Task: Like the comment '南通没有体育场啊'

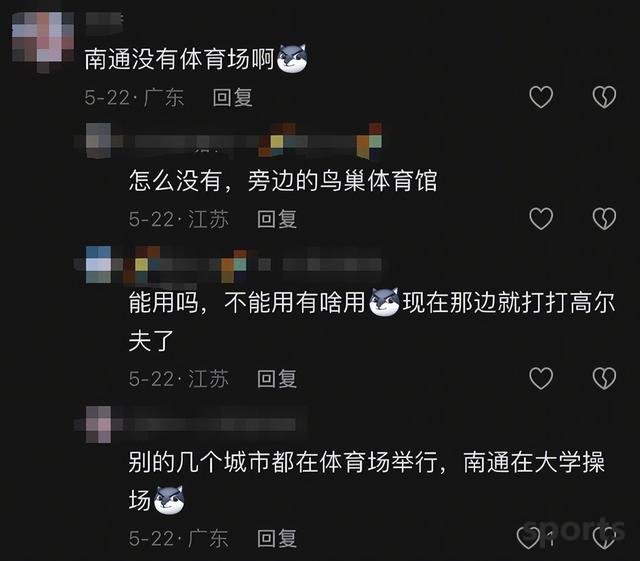Action: (541, 97)
